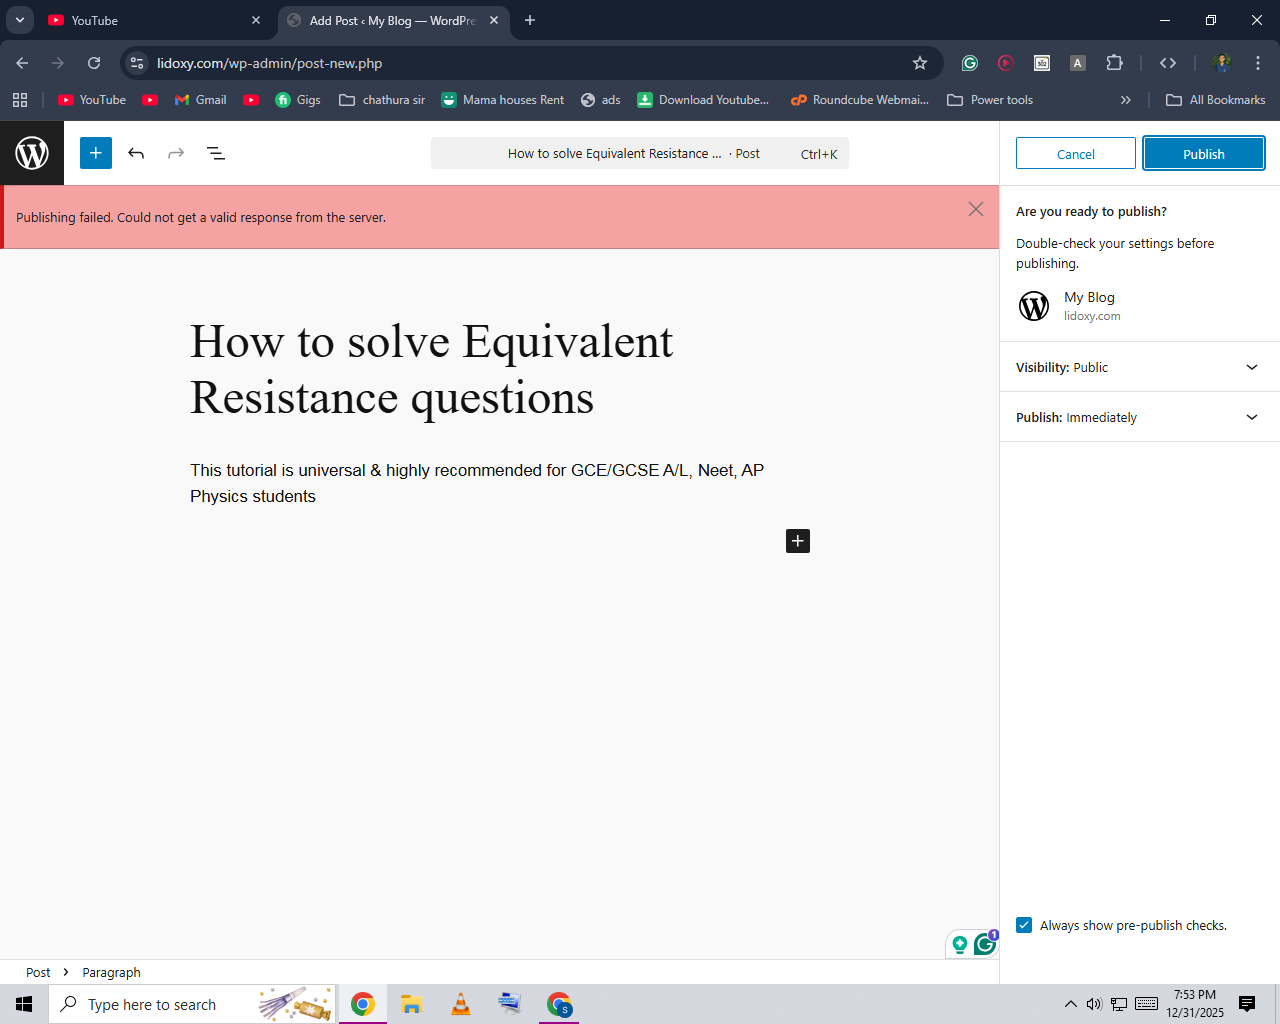Open the chathura sir bookmark folder

382,100
